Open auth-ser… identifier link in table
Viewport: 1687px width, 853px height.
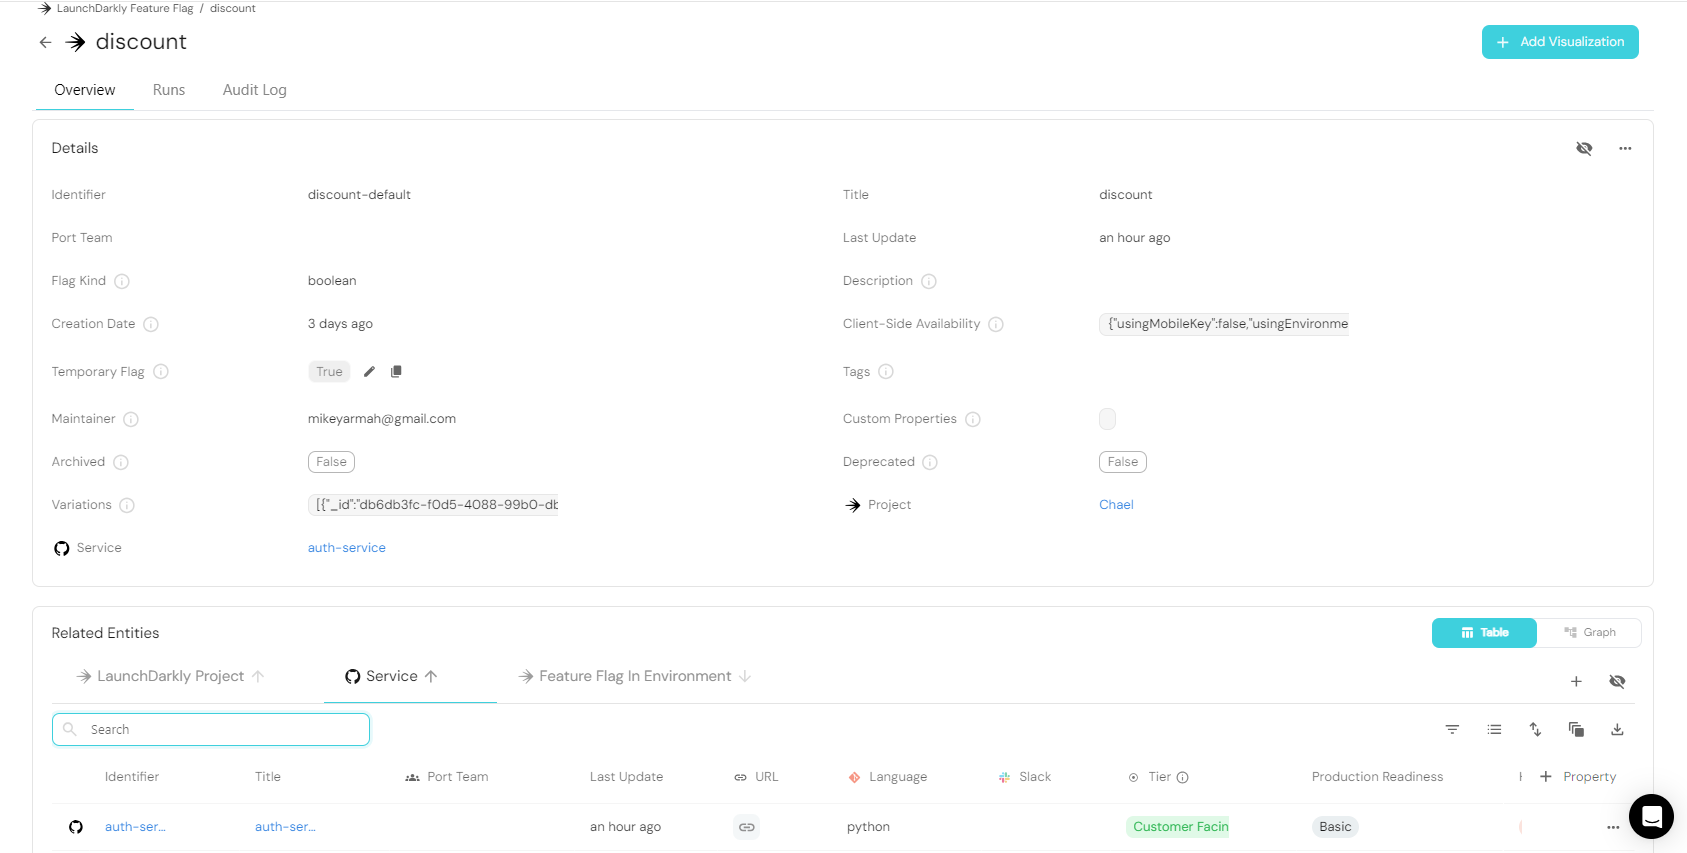(x=135, y=827)
